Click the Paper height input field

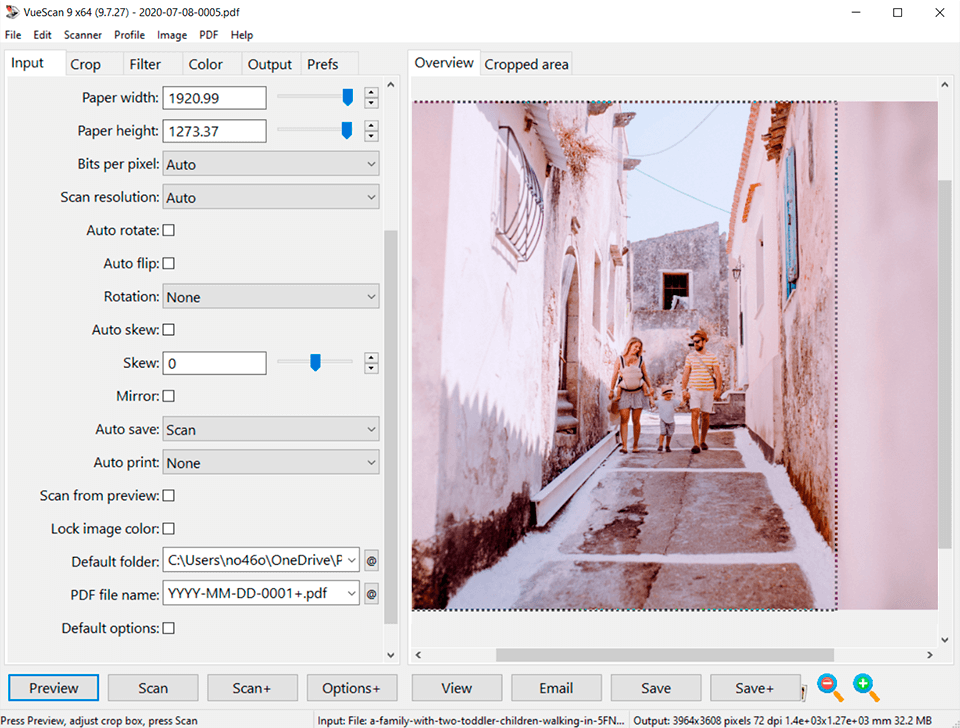pos(214,130)
